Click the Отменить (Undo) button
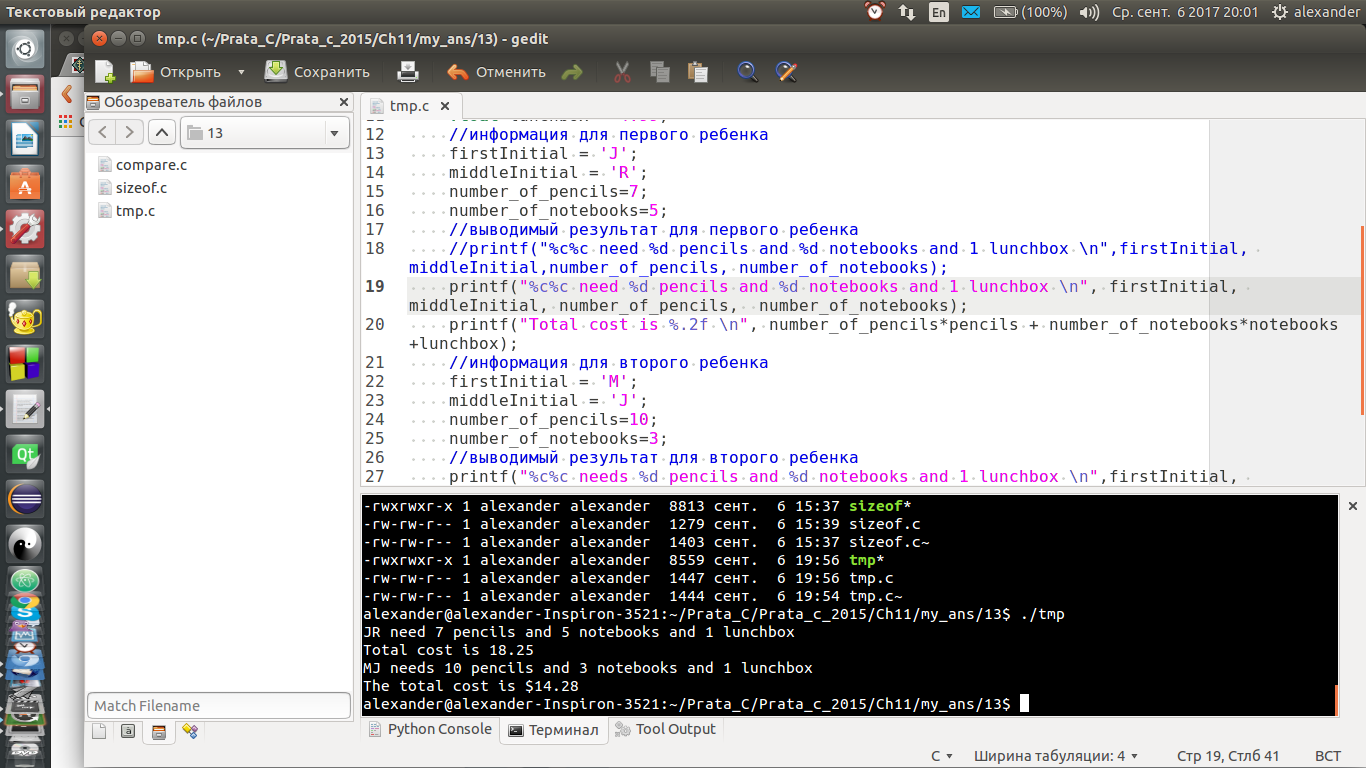The image size is (1366, 768). click(x=497, y=72)
